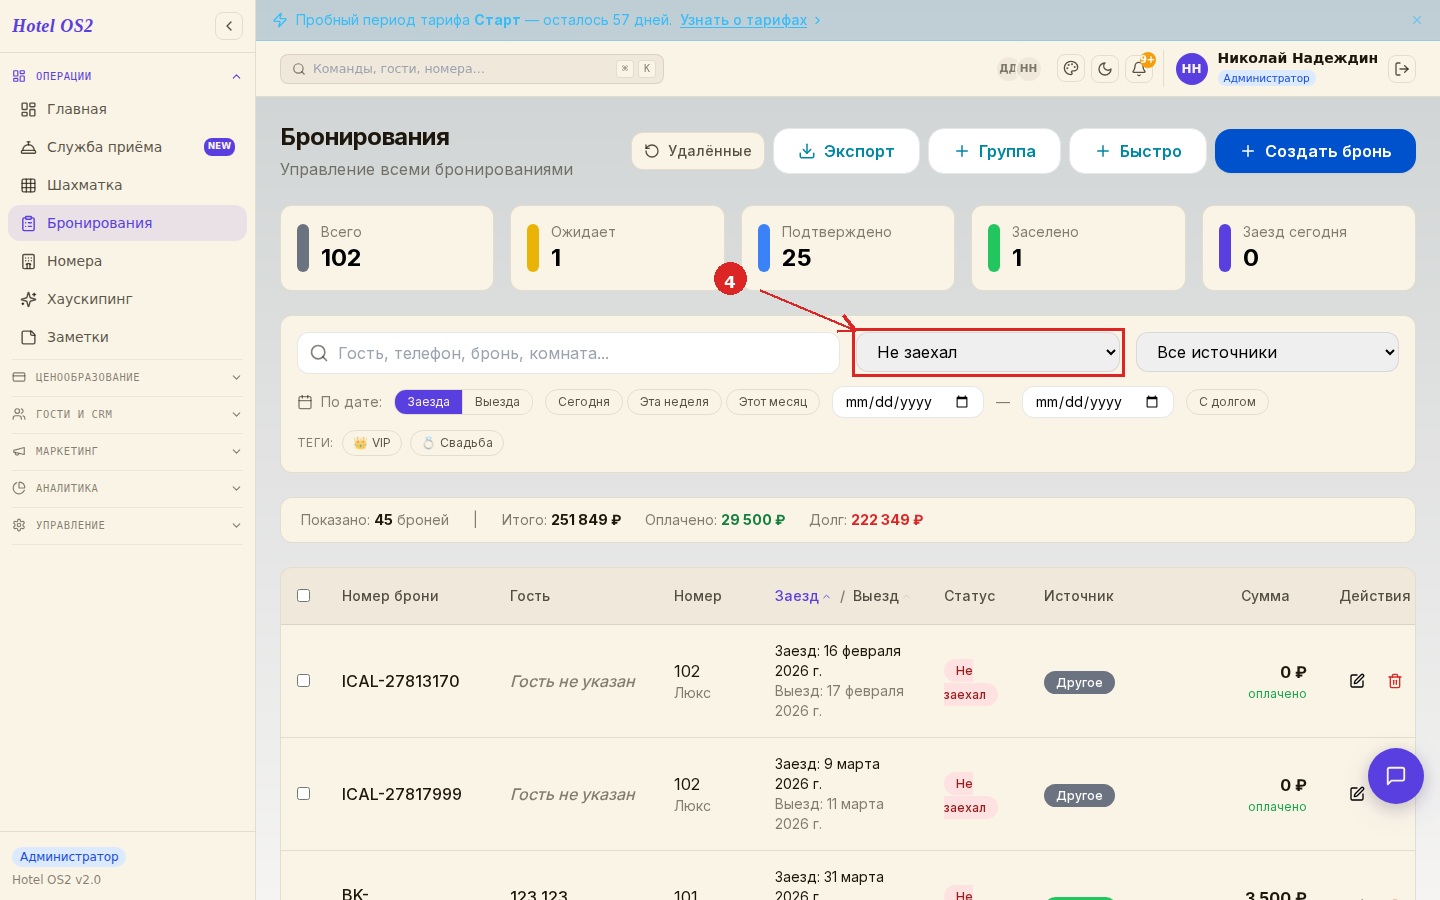
Task: Toggle the Свадьба tag filter
Action: pos(457,443)
